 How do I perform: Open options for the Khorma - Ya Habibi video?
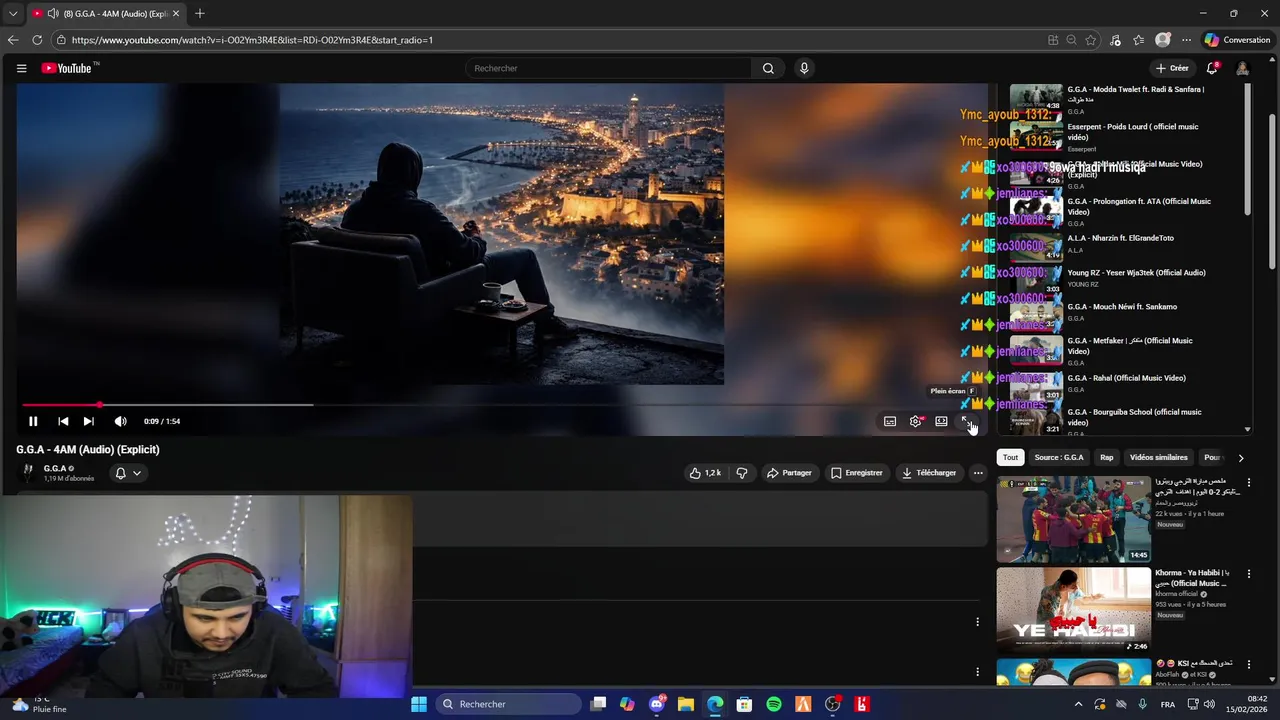[x=1249, y=574]
